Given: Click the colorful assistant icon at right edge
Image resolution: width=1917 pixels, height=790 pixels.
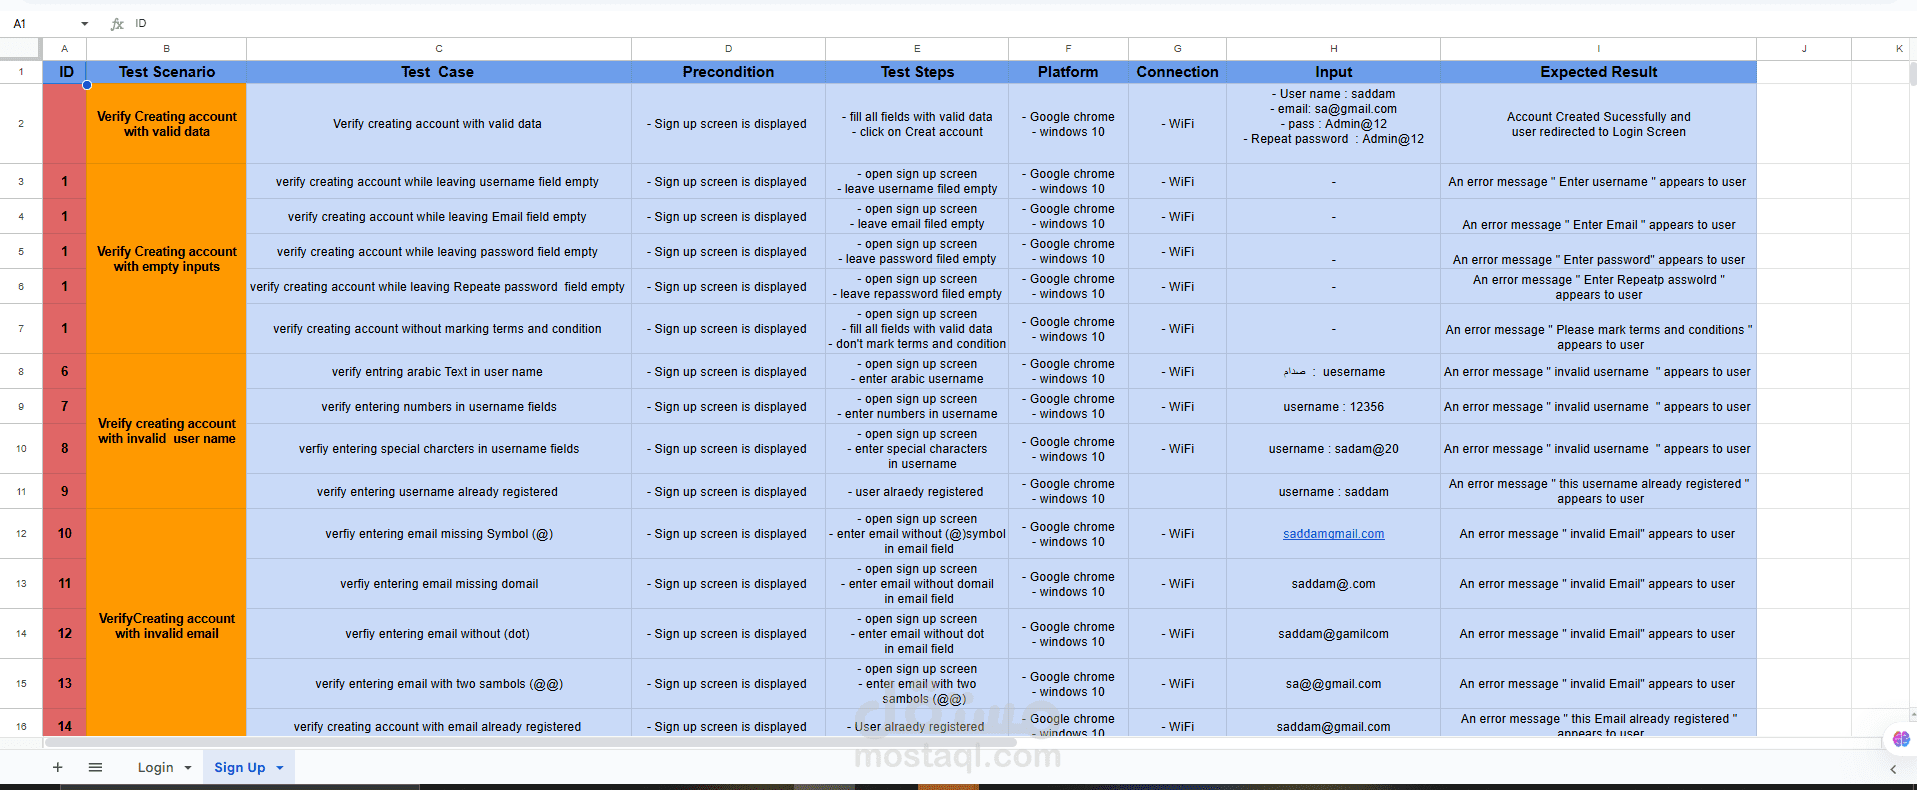Looking at the screenshot, I should click(x=1901, y=739).
